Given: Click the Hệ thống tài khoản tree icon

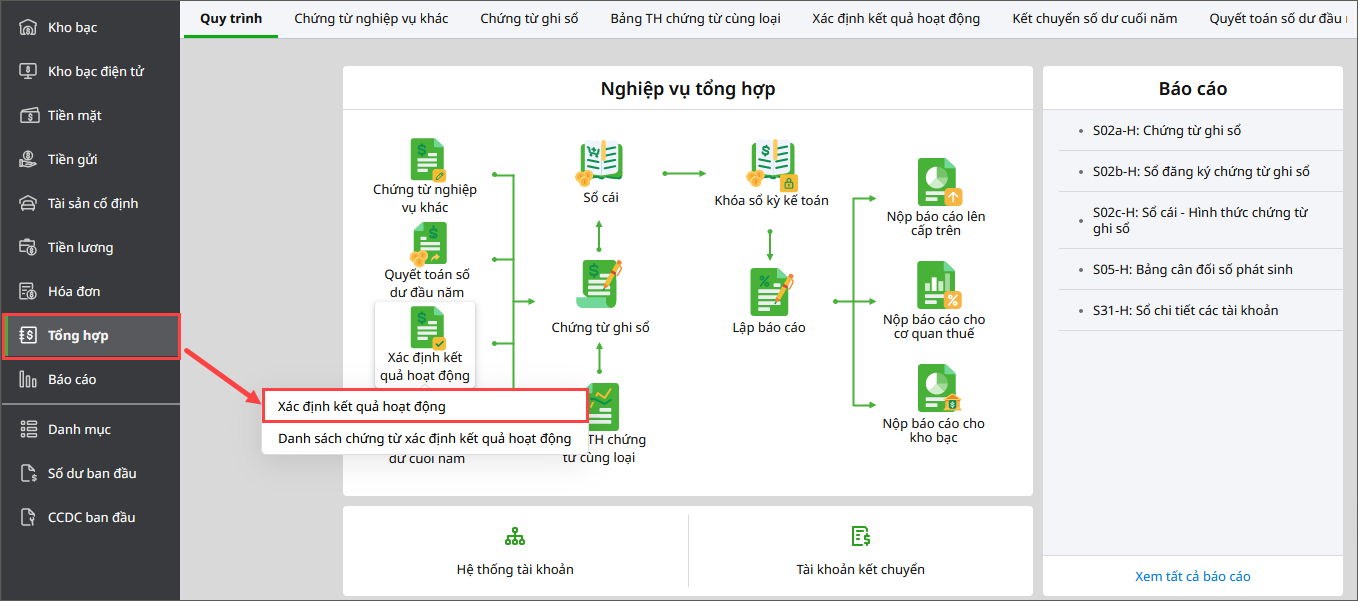Looking at the screenshot, I should pyautogui.click(x=515, y=537).
